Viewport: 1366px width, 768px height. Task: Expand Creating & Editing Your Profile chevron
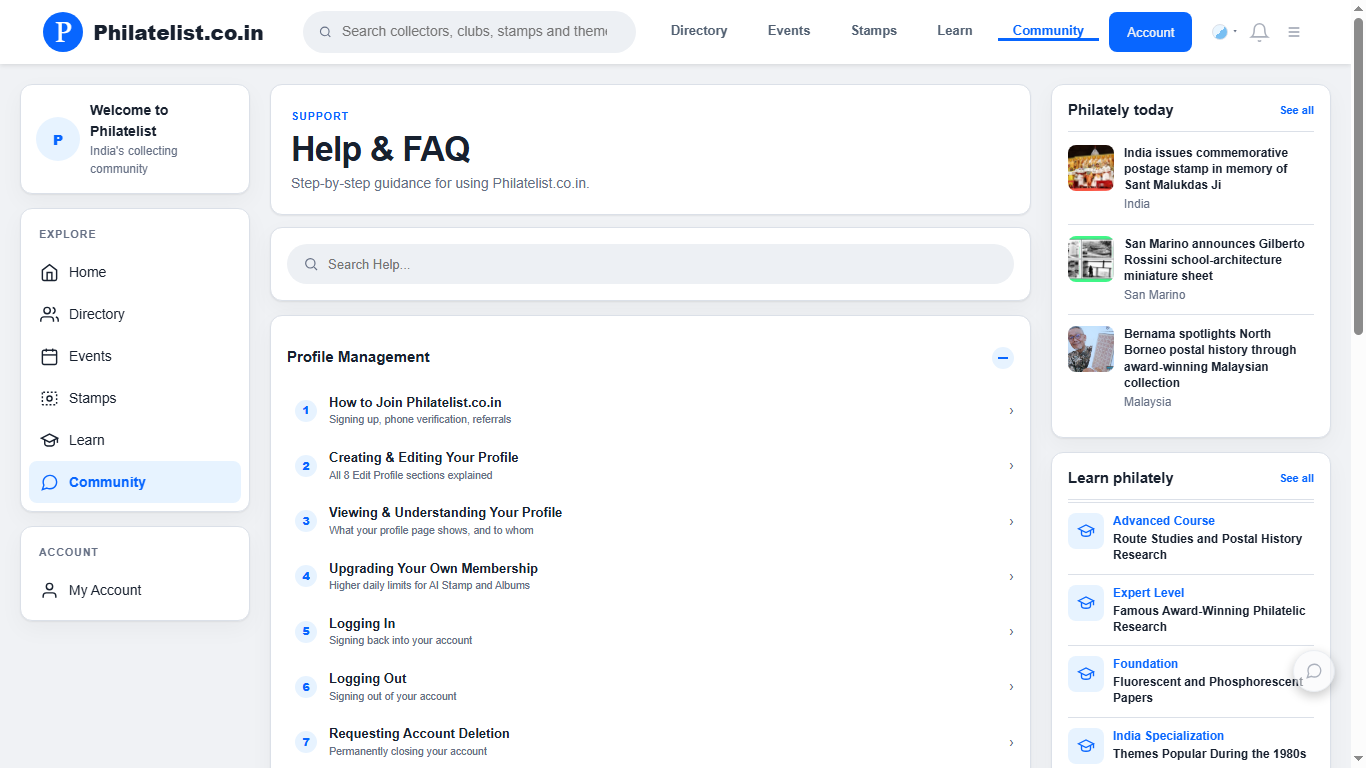click(1011, 466)
